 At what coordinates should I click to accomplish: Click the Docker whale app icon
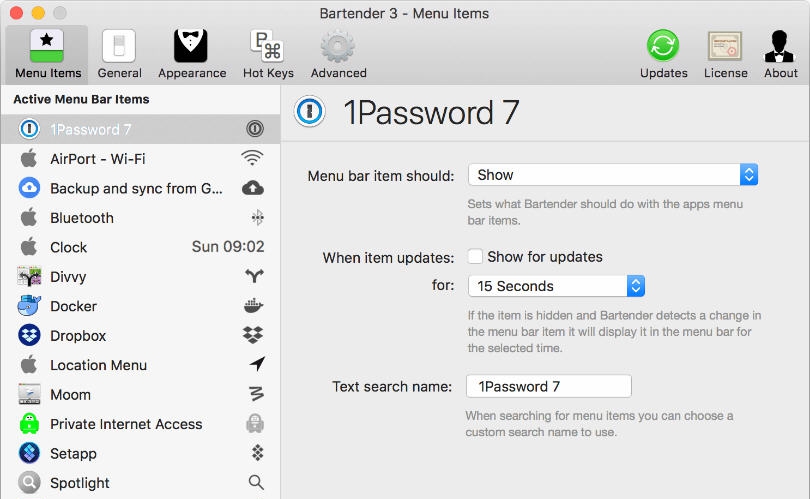pyautogui.click(x=29, y=306)
